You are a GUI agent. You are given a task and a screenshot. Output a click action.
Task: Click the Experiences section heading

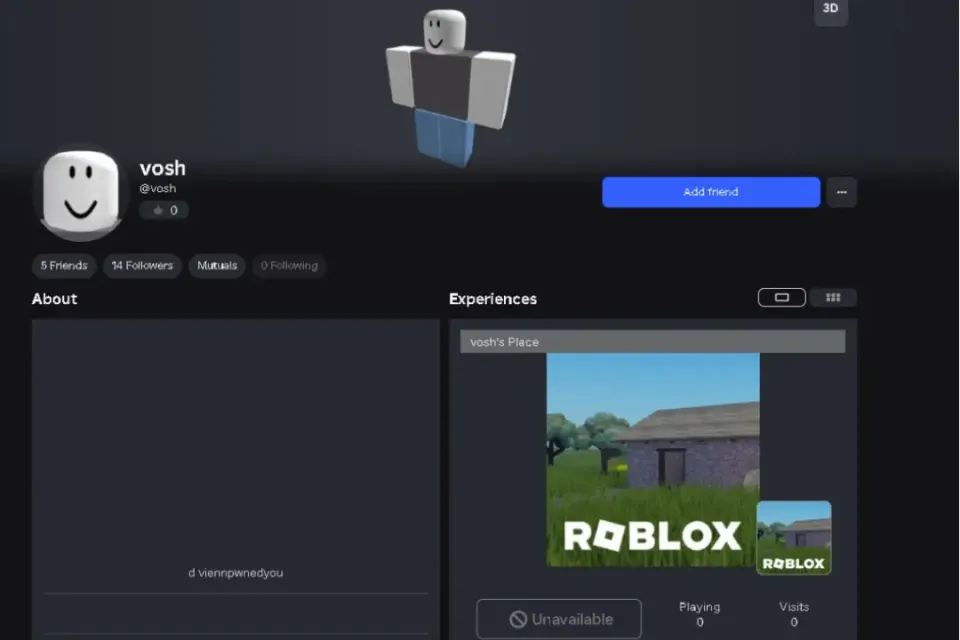pyautogui.click(x=493, y=299)
